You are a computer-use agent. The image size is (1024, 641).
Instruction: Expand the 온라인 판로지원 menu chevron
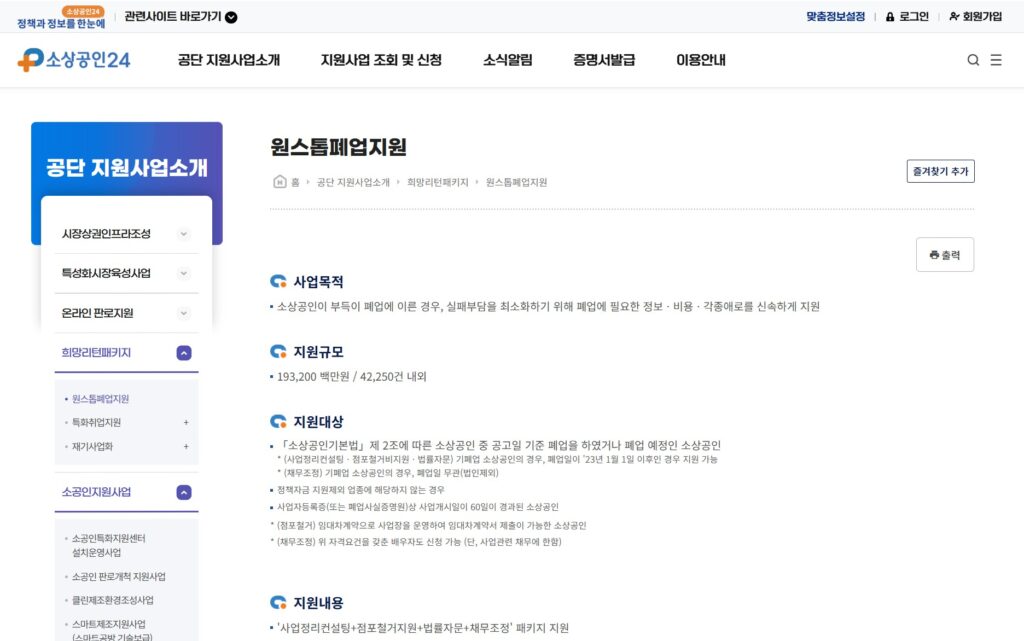coord(184,312)
